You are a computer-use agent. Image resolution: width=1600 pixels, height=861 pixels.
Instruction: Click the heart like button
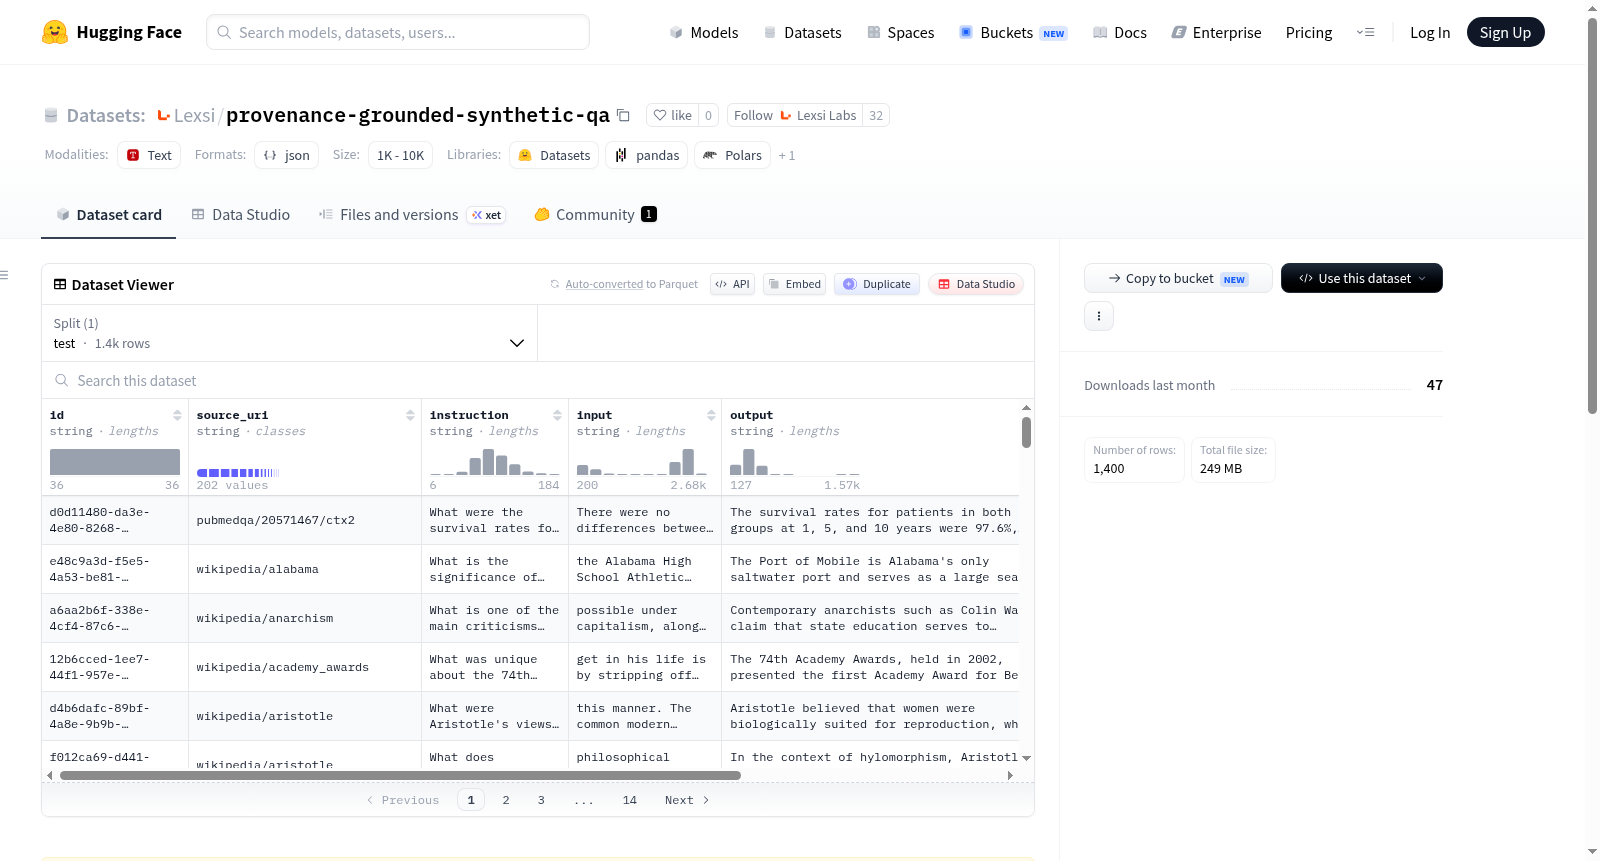pos(672,115)
